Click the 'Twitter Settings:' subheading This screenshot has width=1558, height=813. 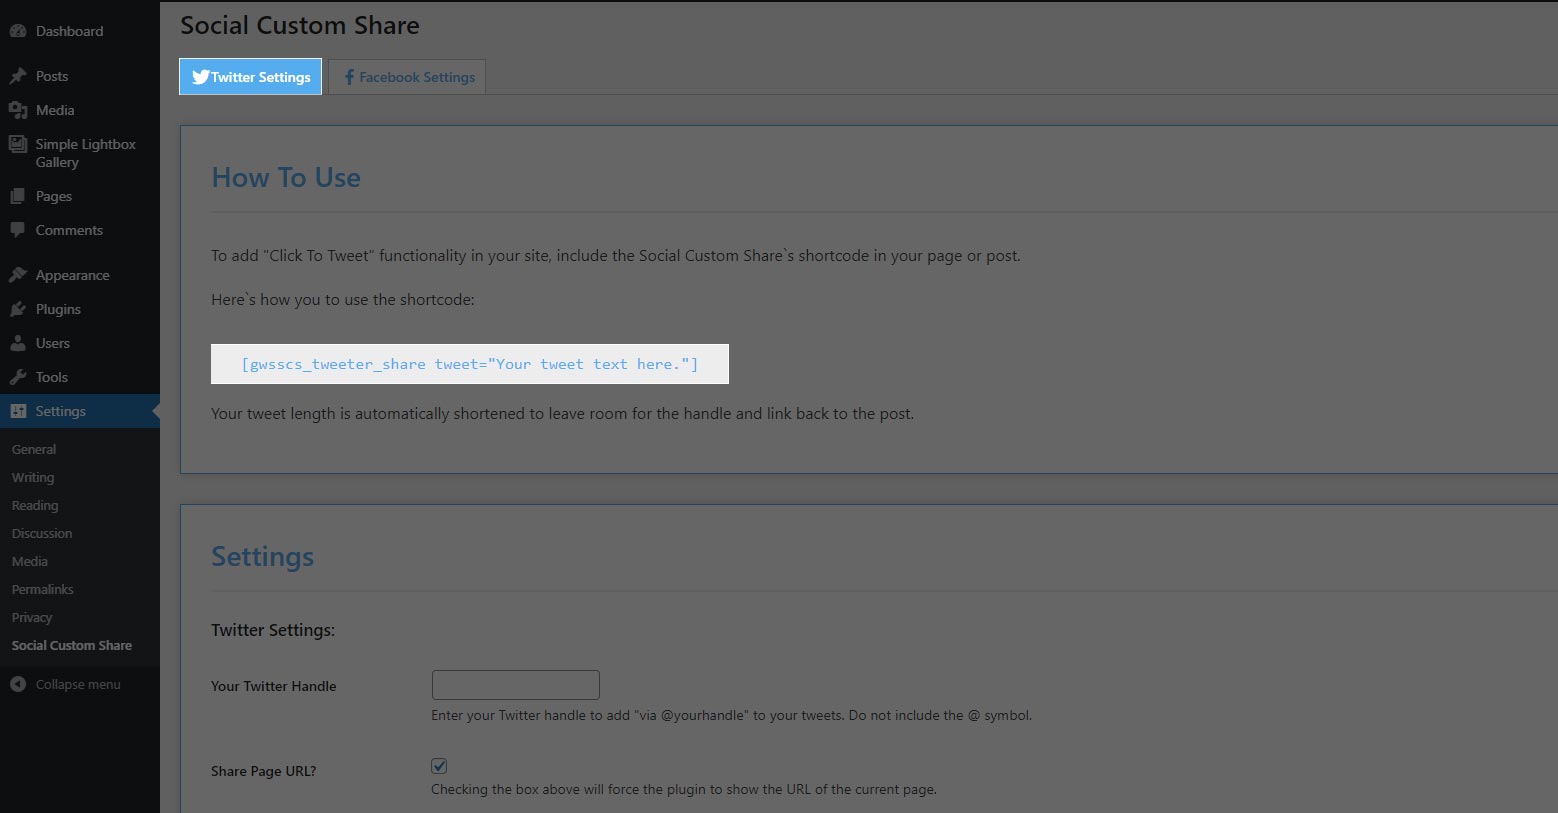(x=273, y=630)
